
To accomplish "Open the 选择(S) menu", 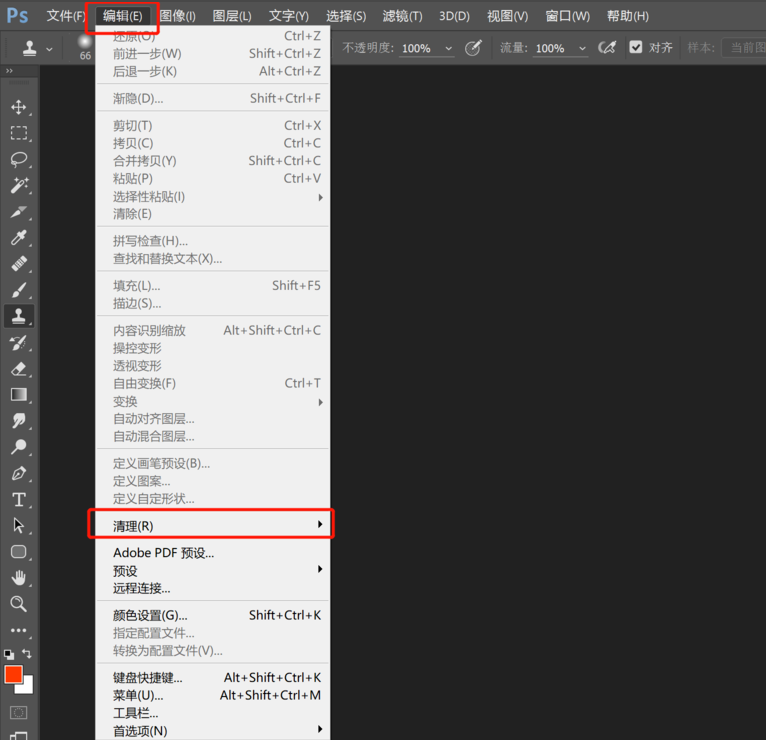I will (x=345, y=16).
